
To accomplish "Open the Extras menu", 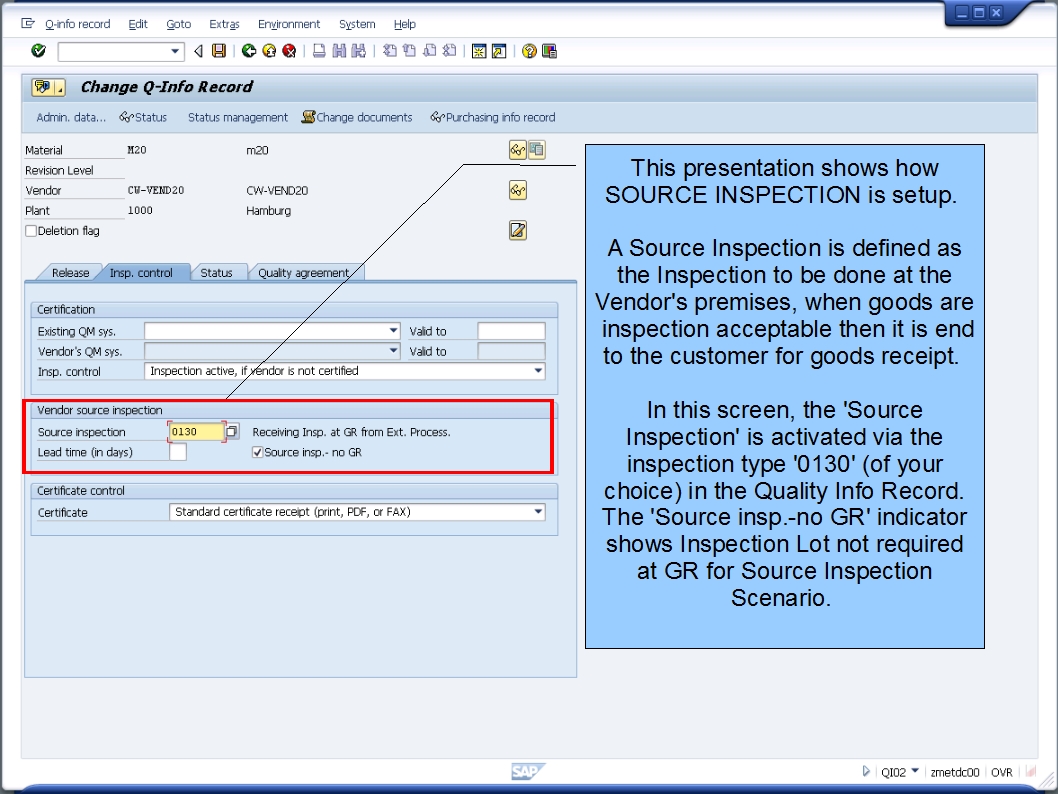I will pos(224,24).
